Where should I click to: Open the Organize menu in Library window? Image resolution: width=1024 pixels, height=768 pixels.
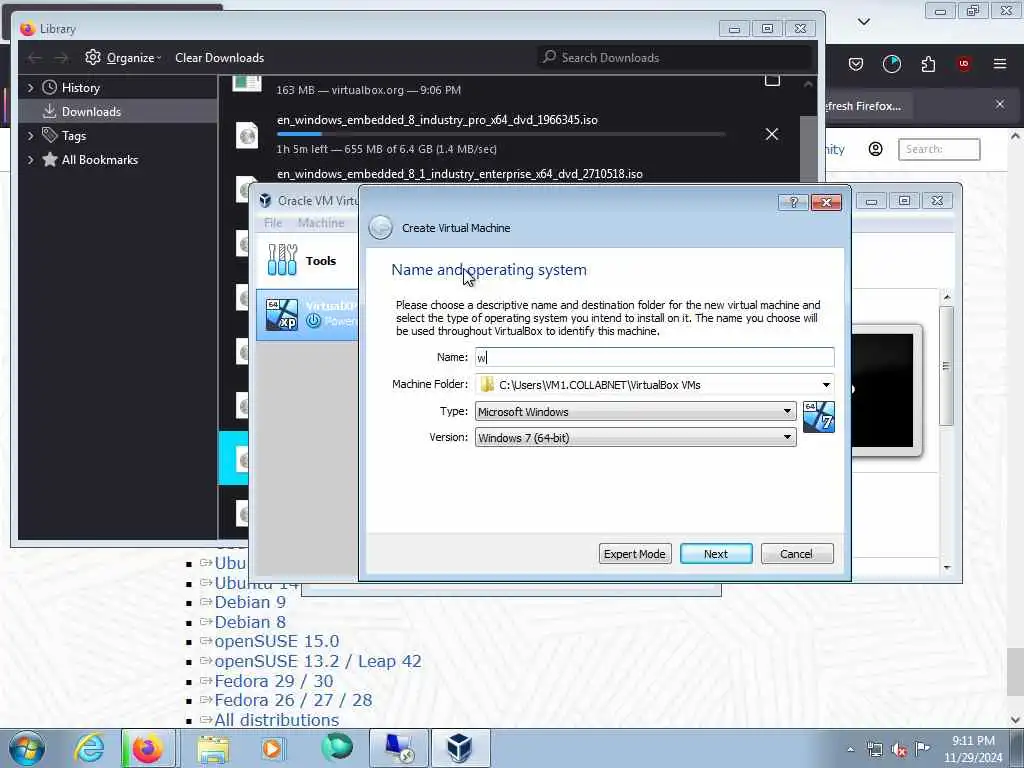(x=123, y=57)
